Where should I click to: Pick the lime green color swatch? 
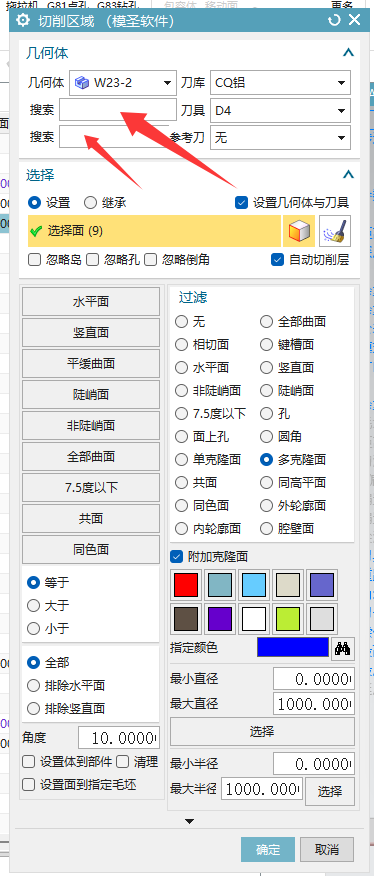[x=288, y=619]
